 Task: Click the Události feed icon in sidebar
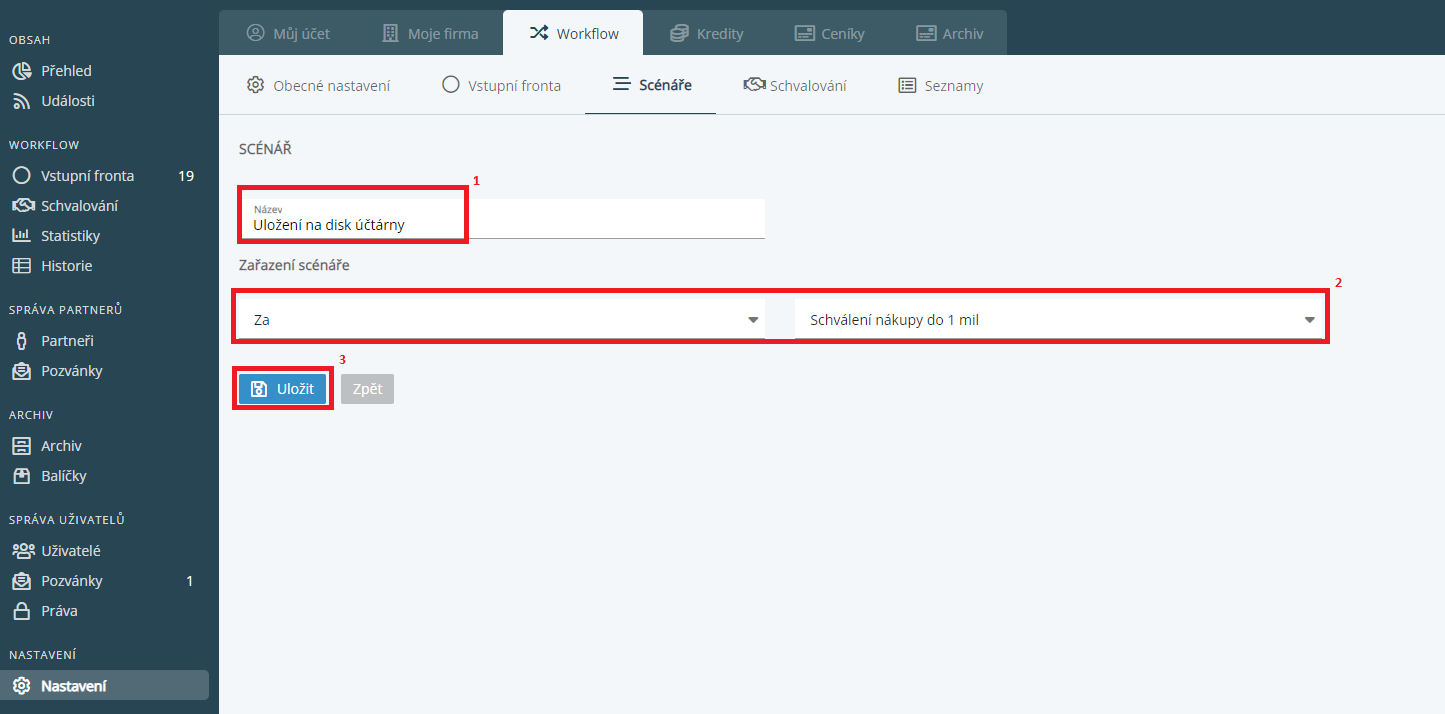(21, 101)
